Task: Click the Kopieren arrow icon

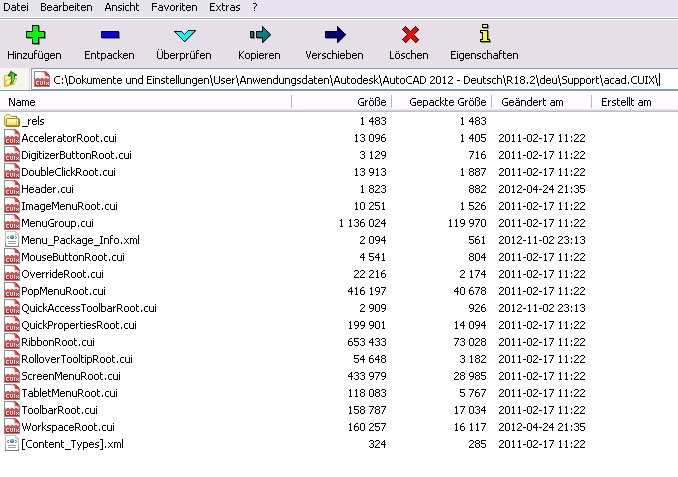Action: point(259,35)
